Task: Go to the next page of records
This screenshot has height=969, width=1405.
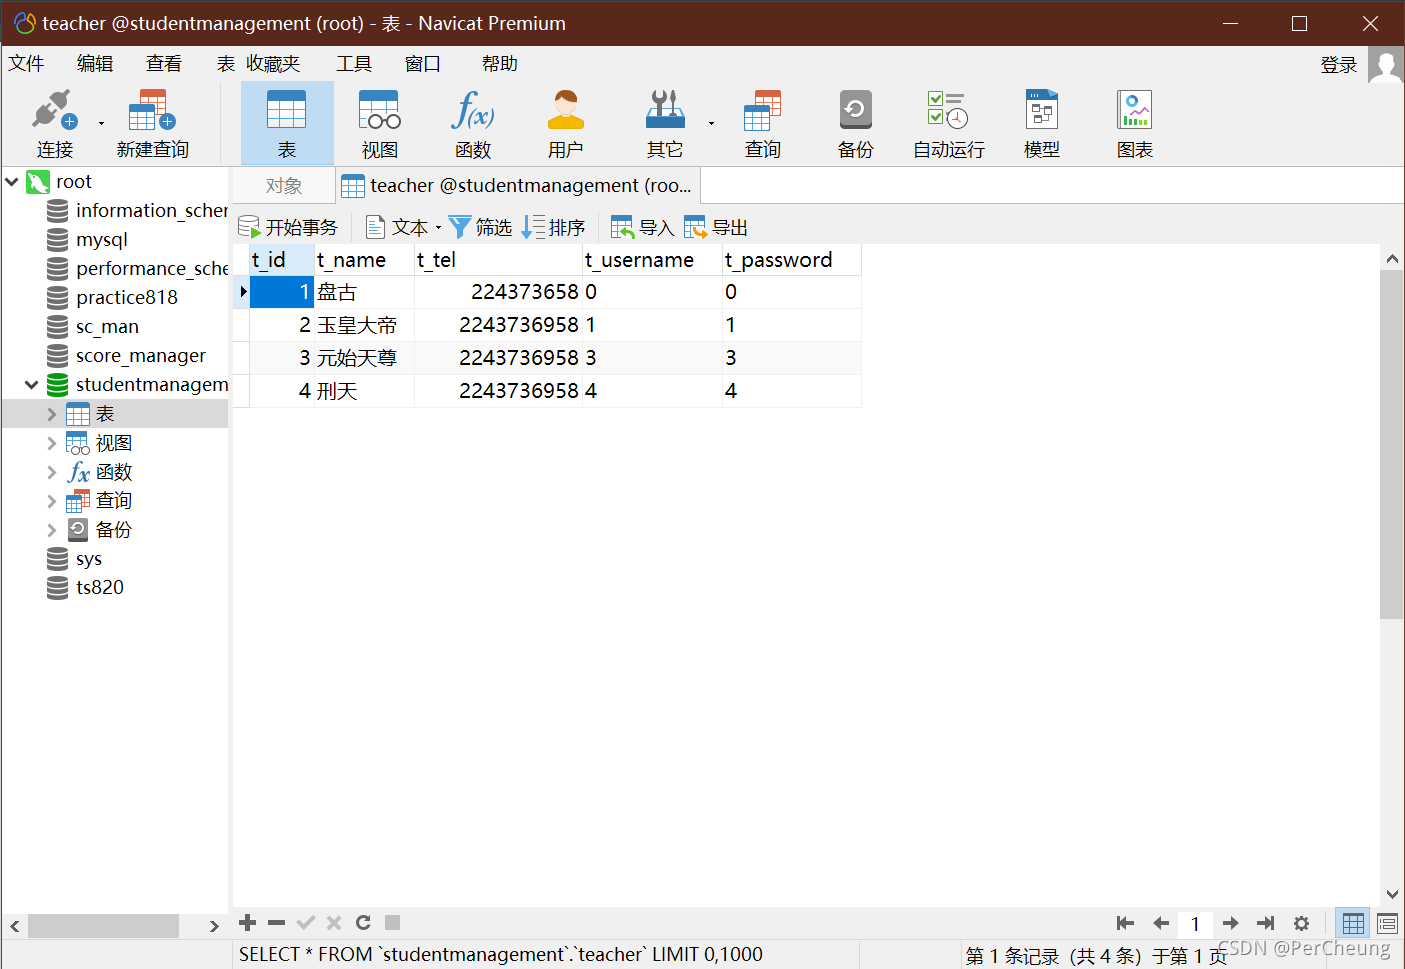Action: point(1231,923)
